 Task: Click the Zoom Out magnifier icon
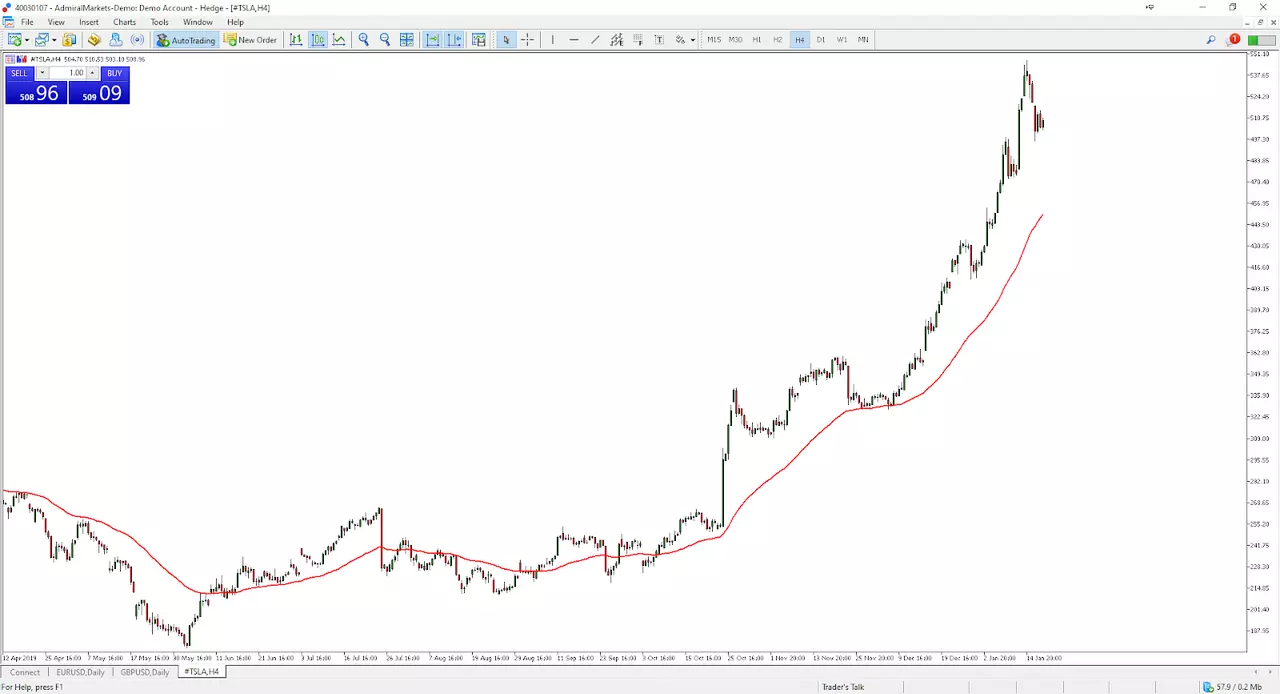click(x=385, y=40)
